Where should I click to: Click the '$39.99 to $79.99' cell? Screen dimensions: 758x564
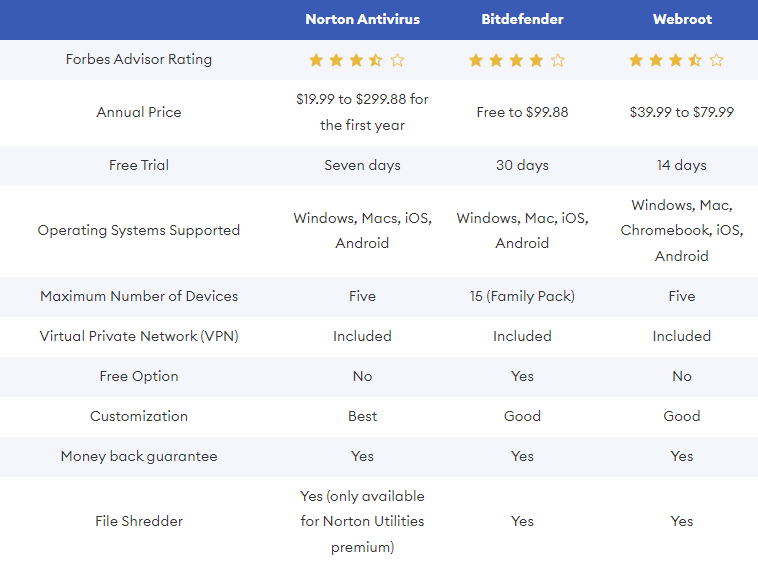tap(682, 112)
